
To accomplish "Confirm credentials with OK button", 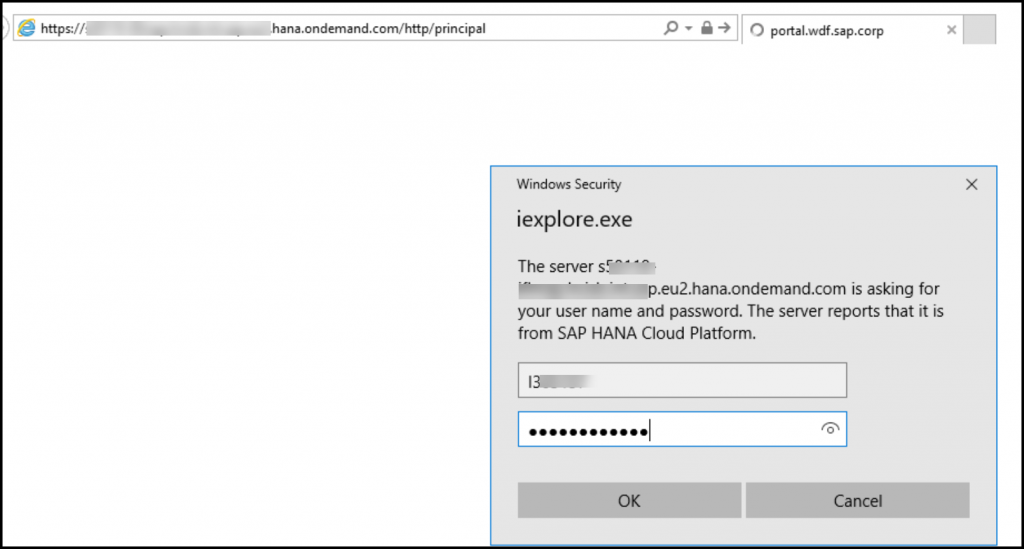I will (x=629, y=500).
